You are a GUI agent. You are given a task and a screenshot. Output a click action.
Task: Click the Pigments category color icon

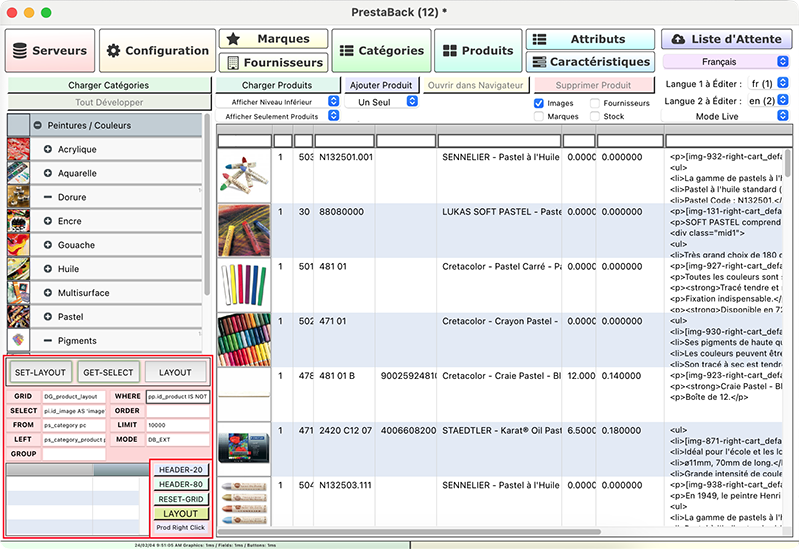point(19,341)
